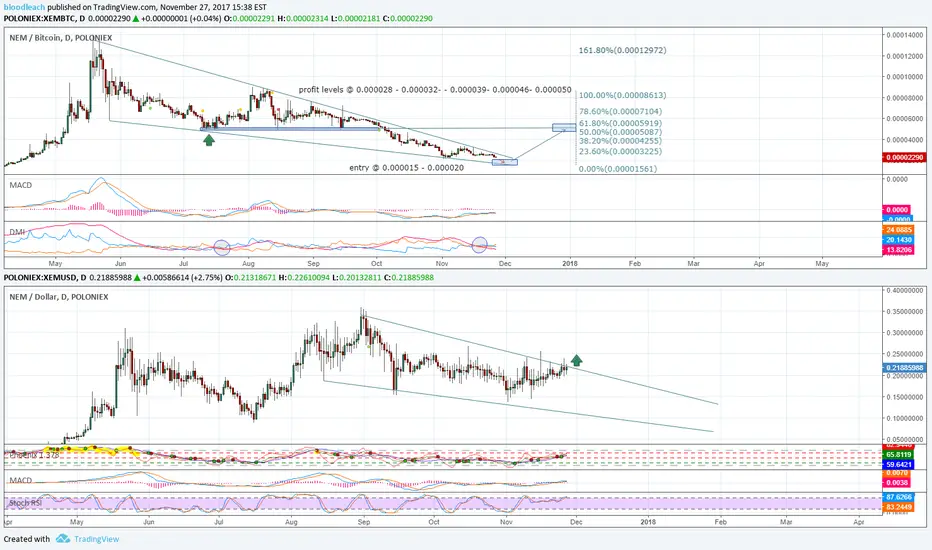Click the green 65.8119 indicator value badge
The height and width of the screenshot is (550, 932).
coord(899,454)
